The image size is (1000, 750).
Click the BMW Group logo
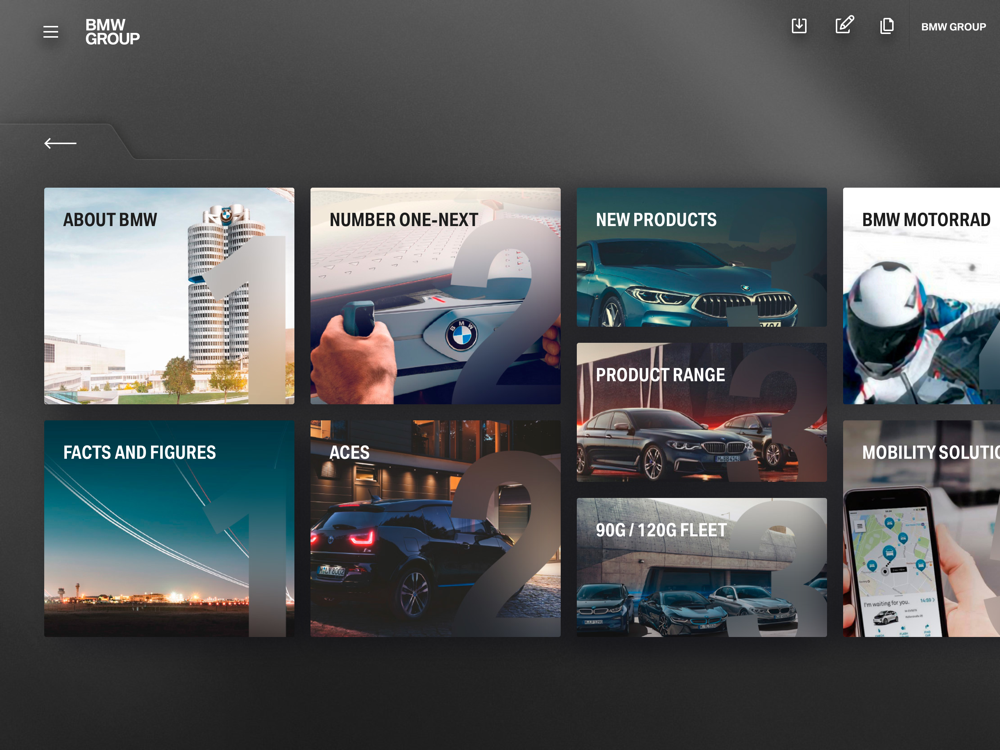pos(112,32)
